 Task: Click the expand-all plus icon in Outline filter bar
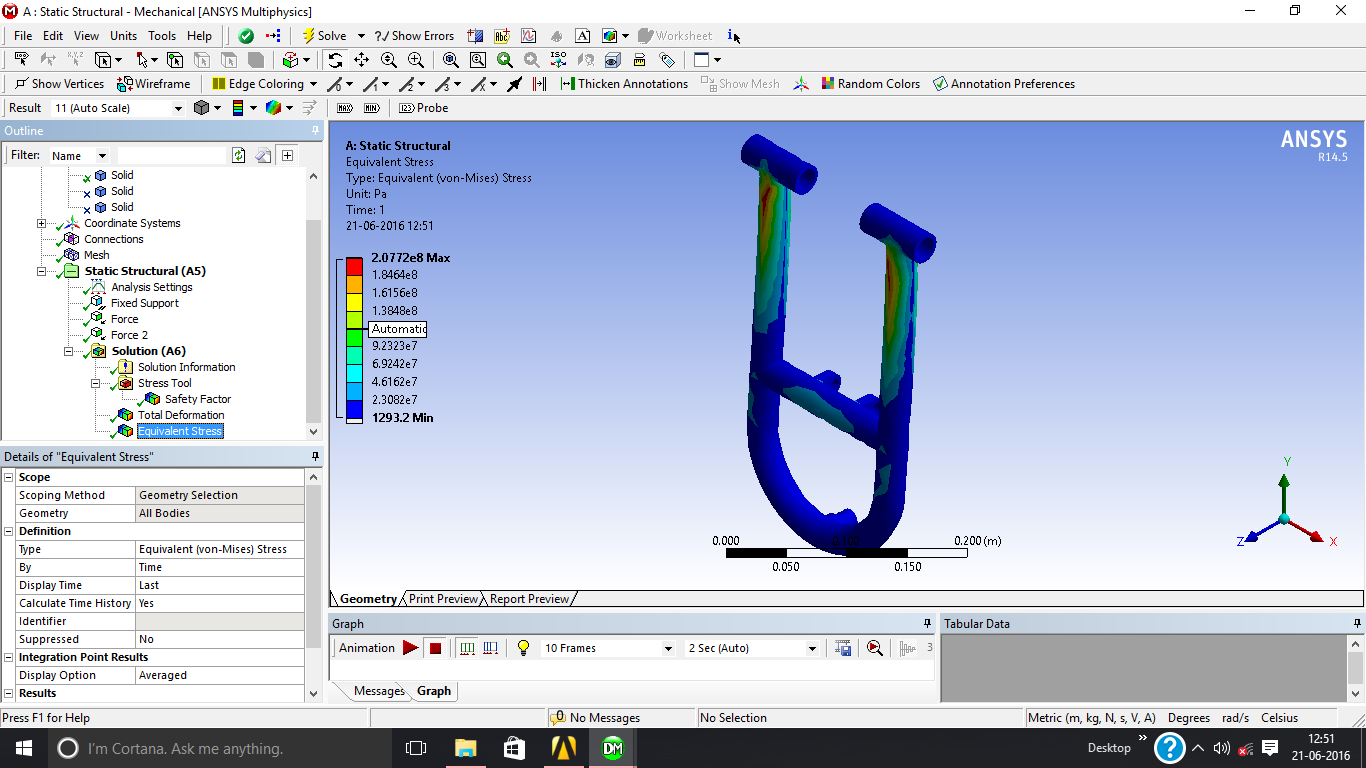click(288, 155)
